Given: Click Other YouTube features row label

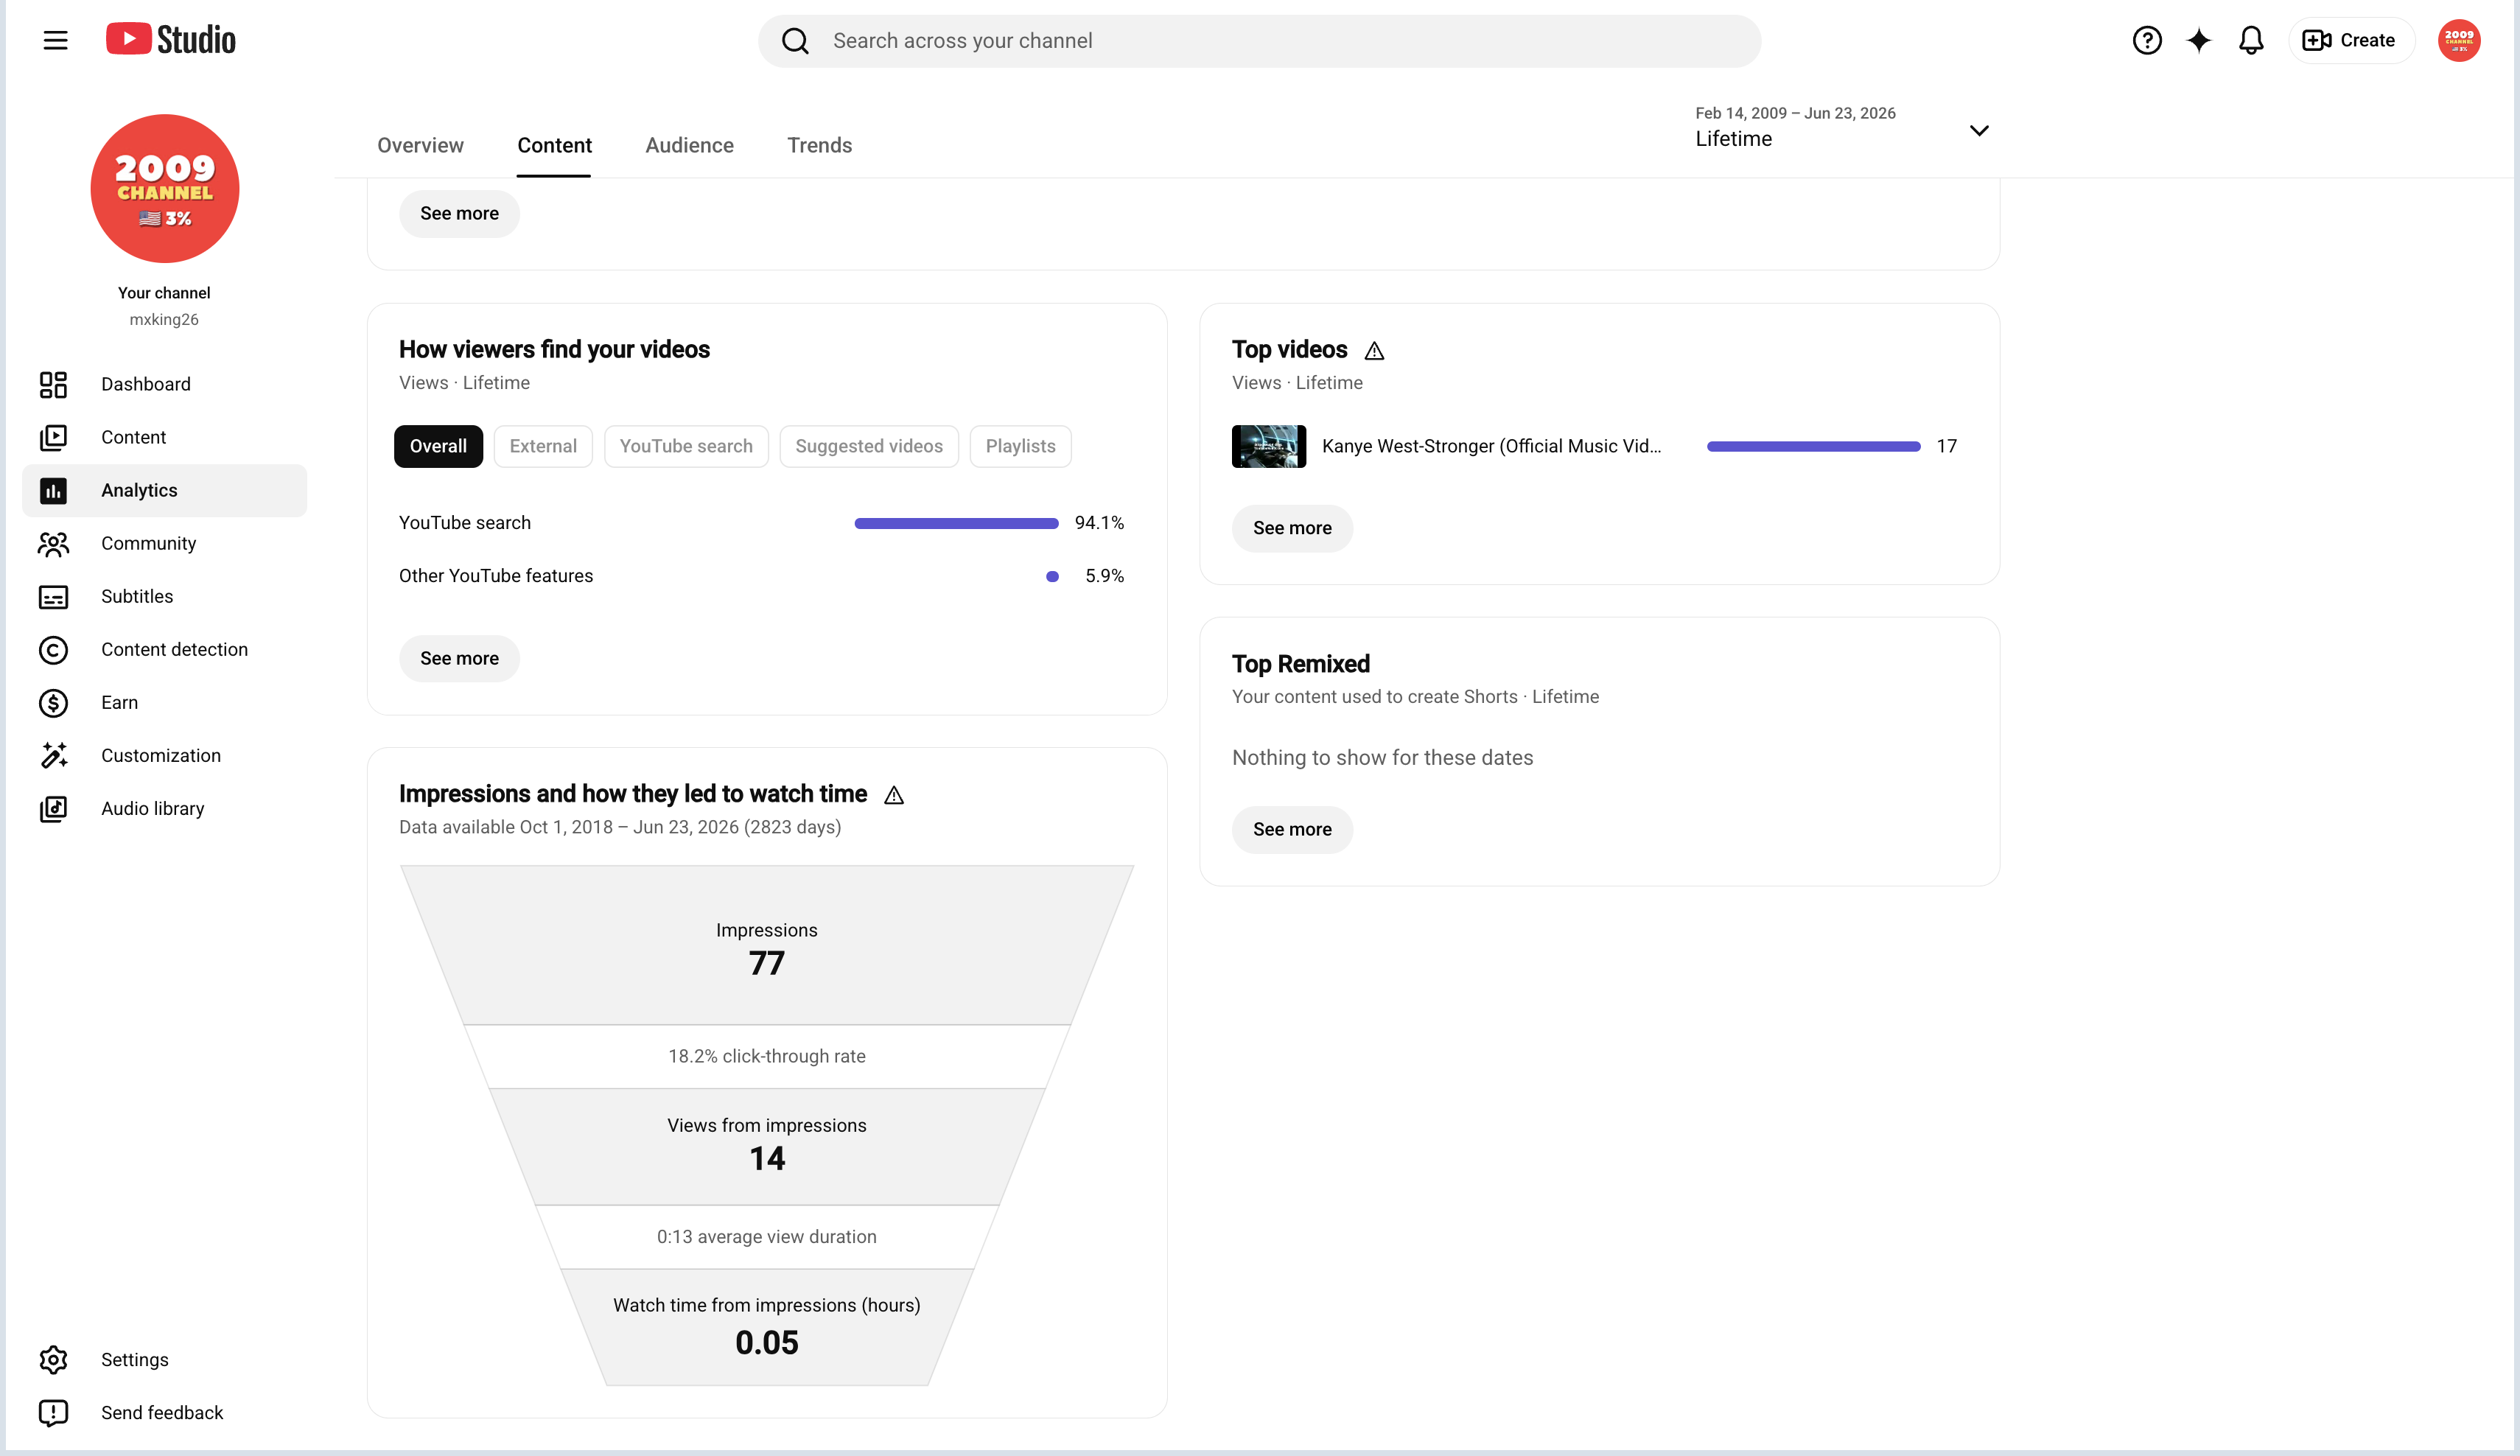Looking at the screenshot, I should click(x=496, y=576).
